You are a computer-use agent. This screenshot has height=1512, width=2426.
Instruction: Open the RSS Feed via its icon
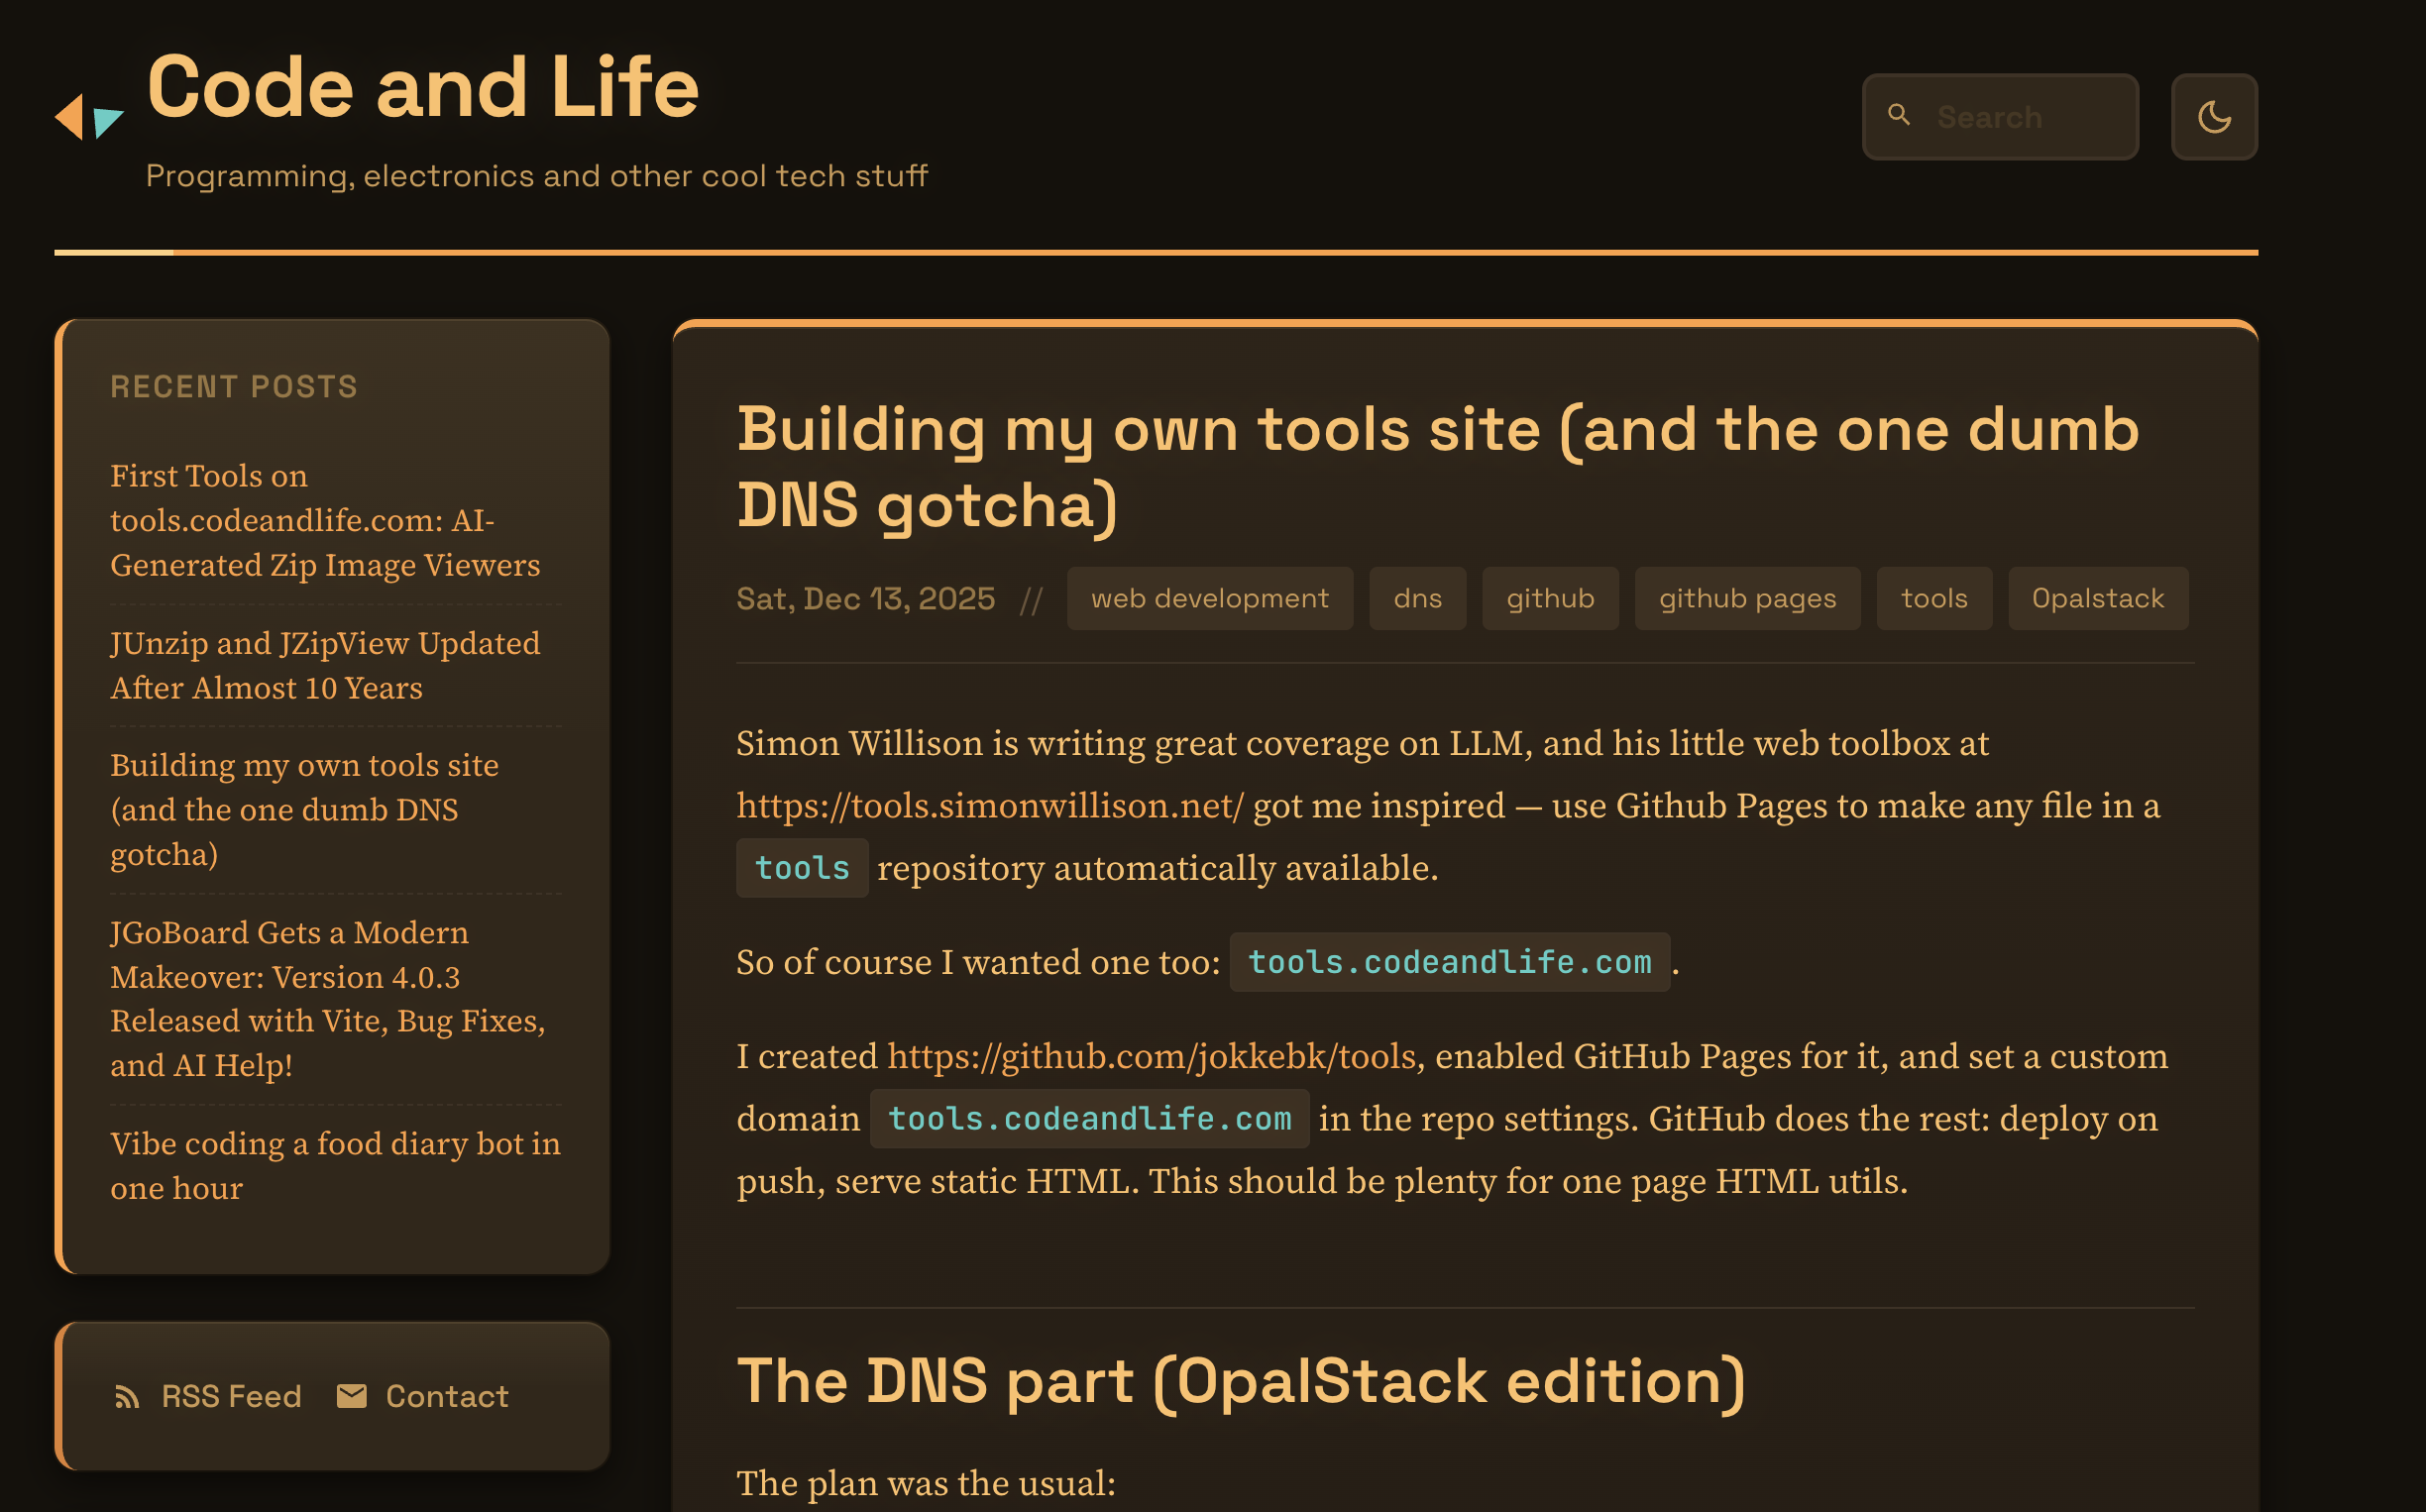pos(127,1396)
